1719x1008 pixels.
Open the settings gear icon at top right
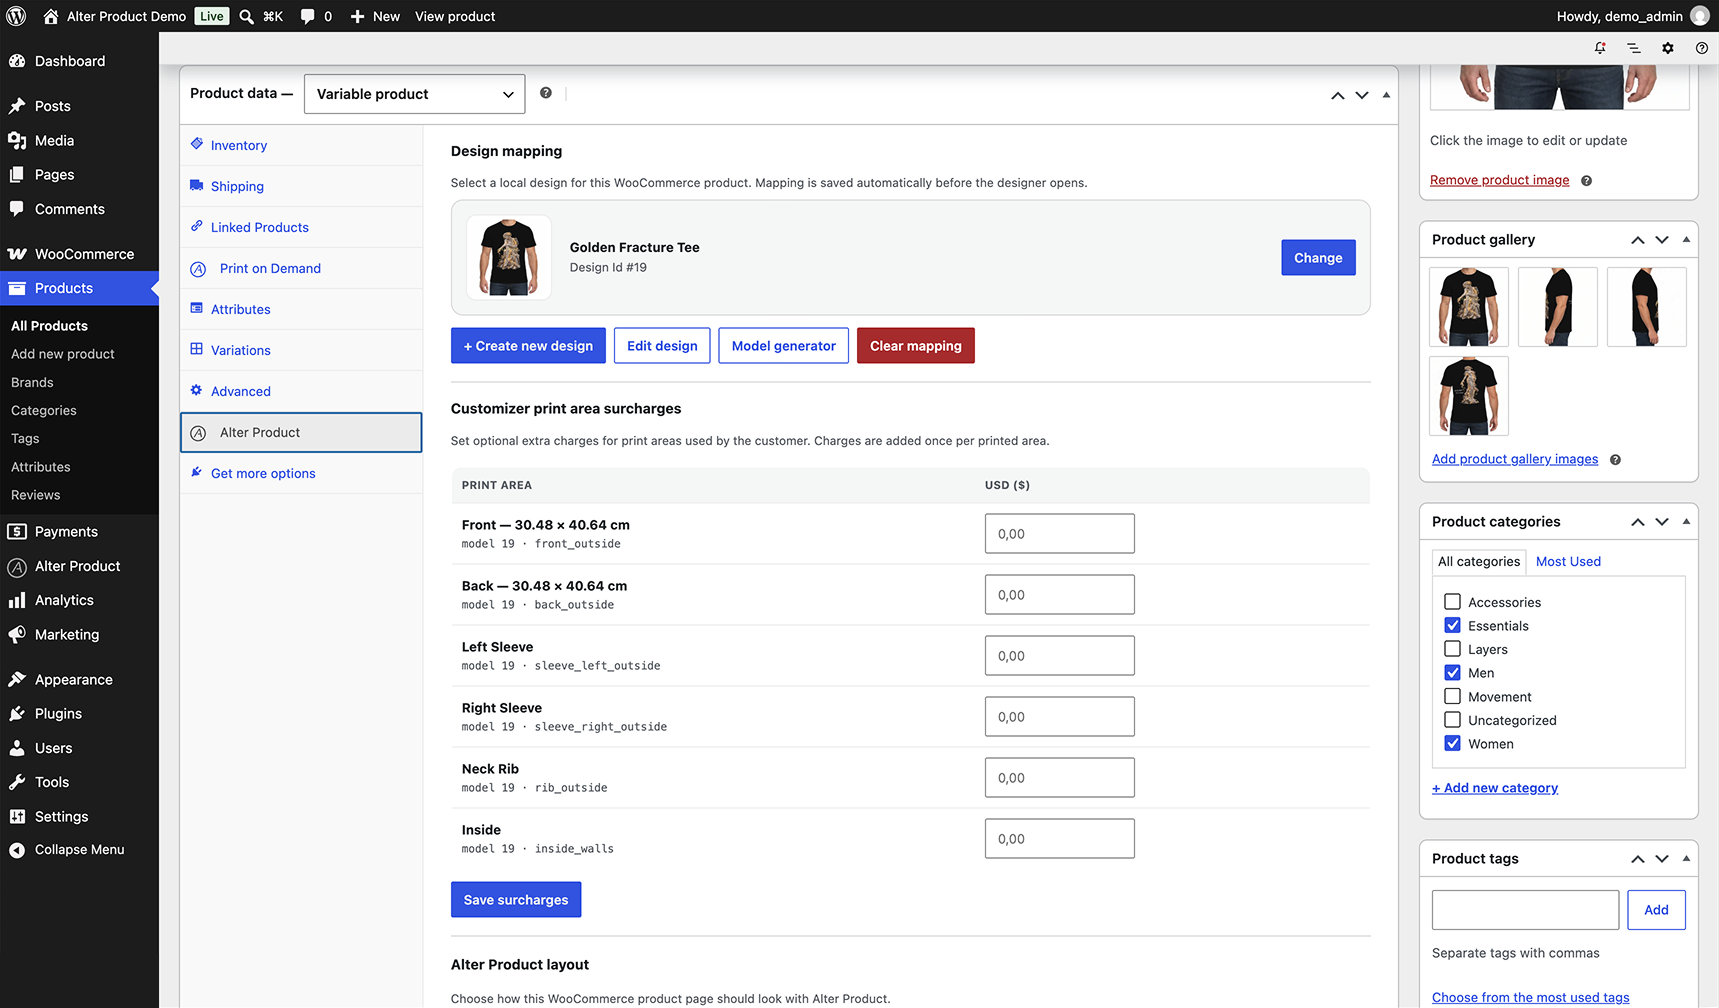[1668, 48]
